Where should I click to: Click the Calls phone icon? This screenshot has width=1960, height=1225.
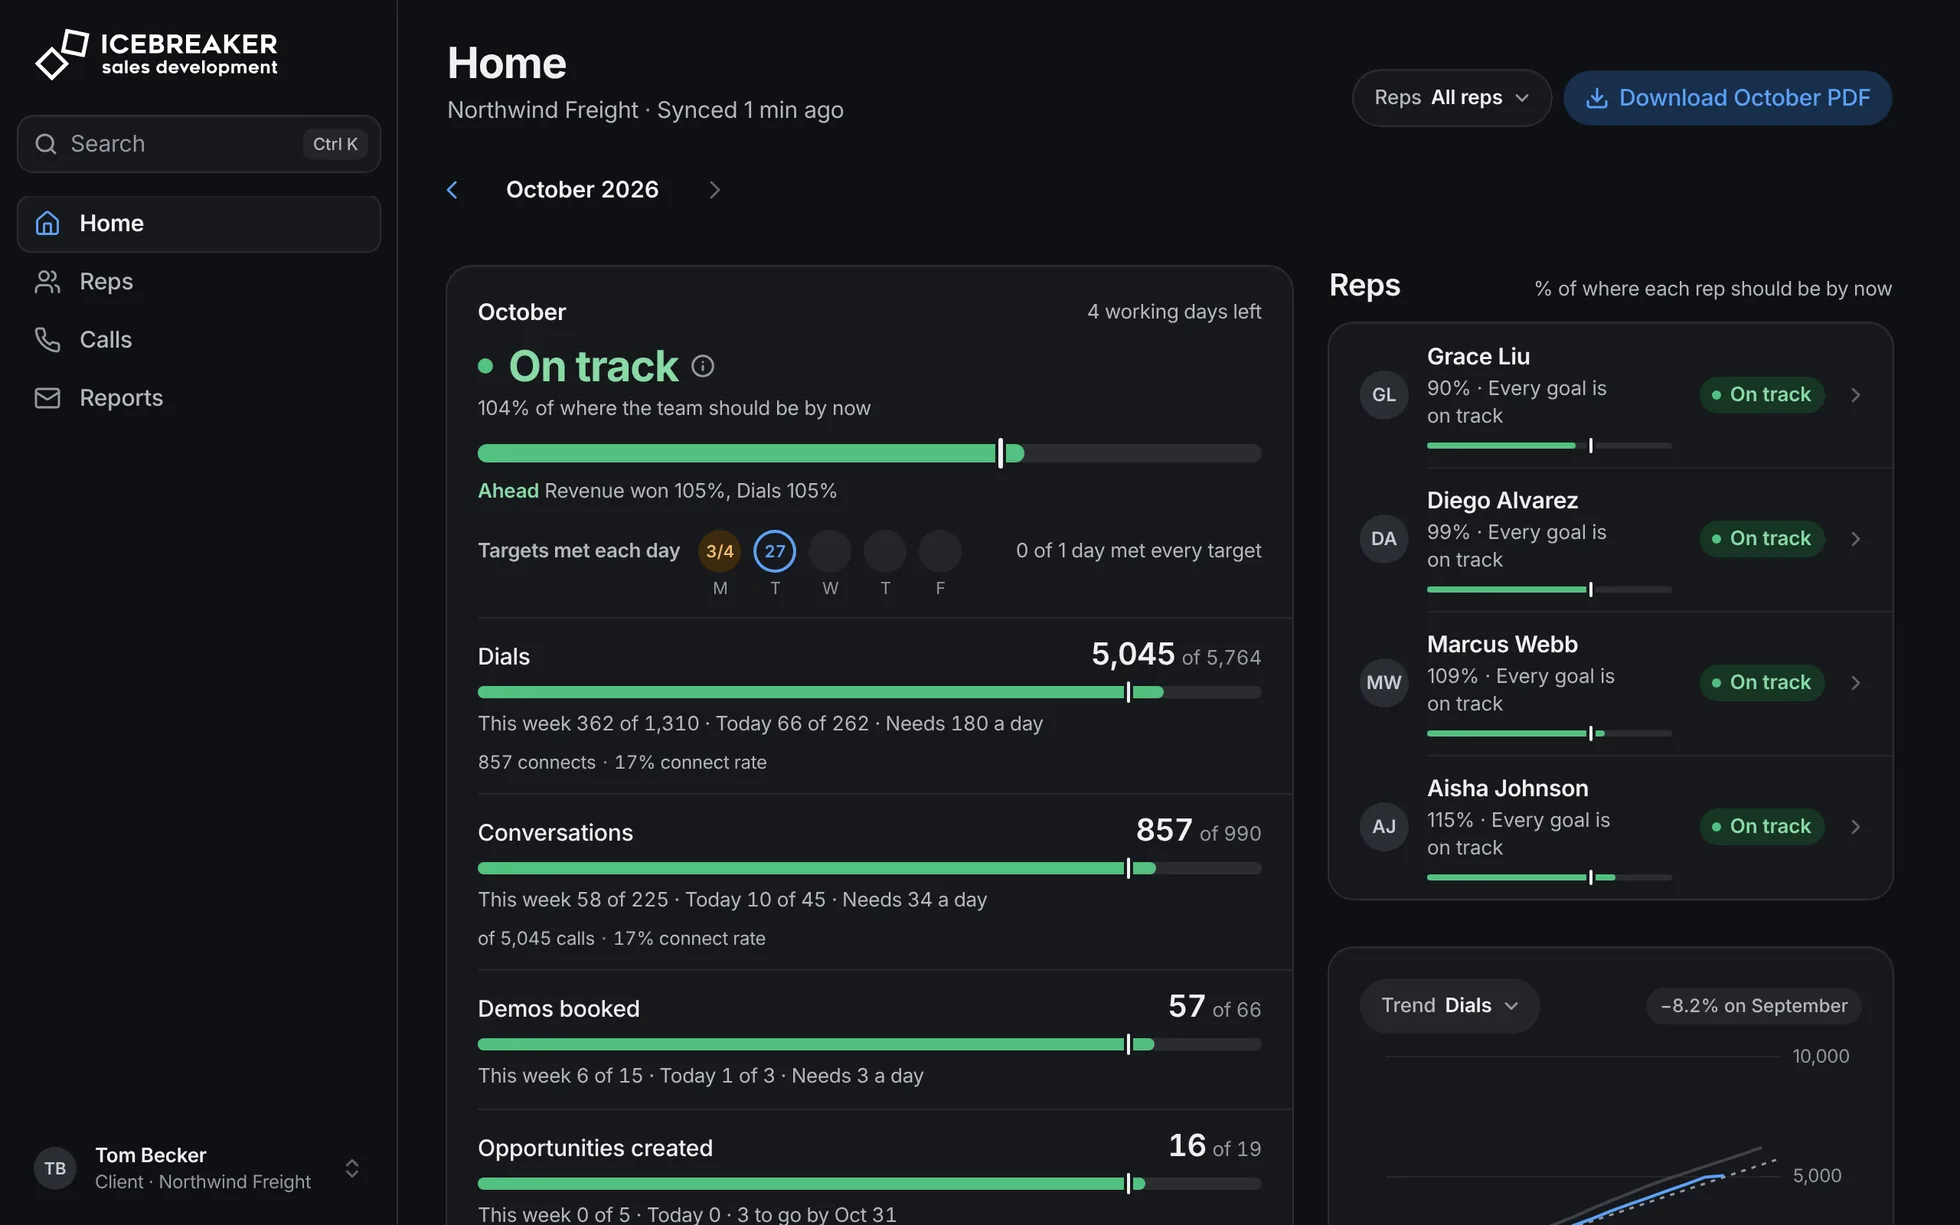[x=47, y=339]
